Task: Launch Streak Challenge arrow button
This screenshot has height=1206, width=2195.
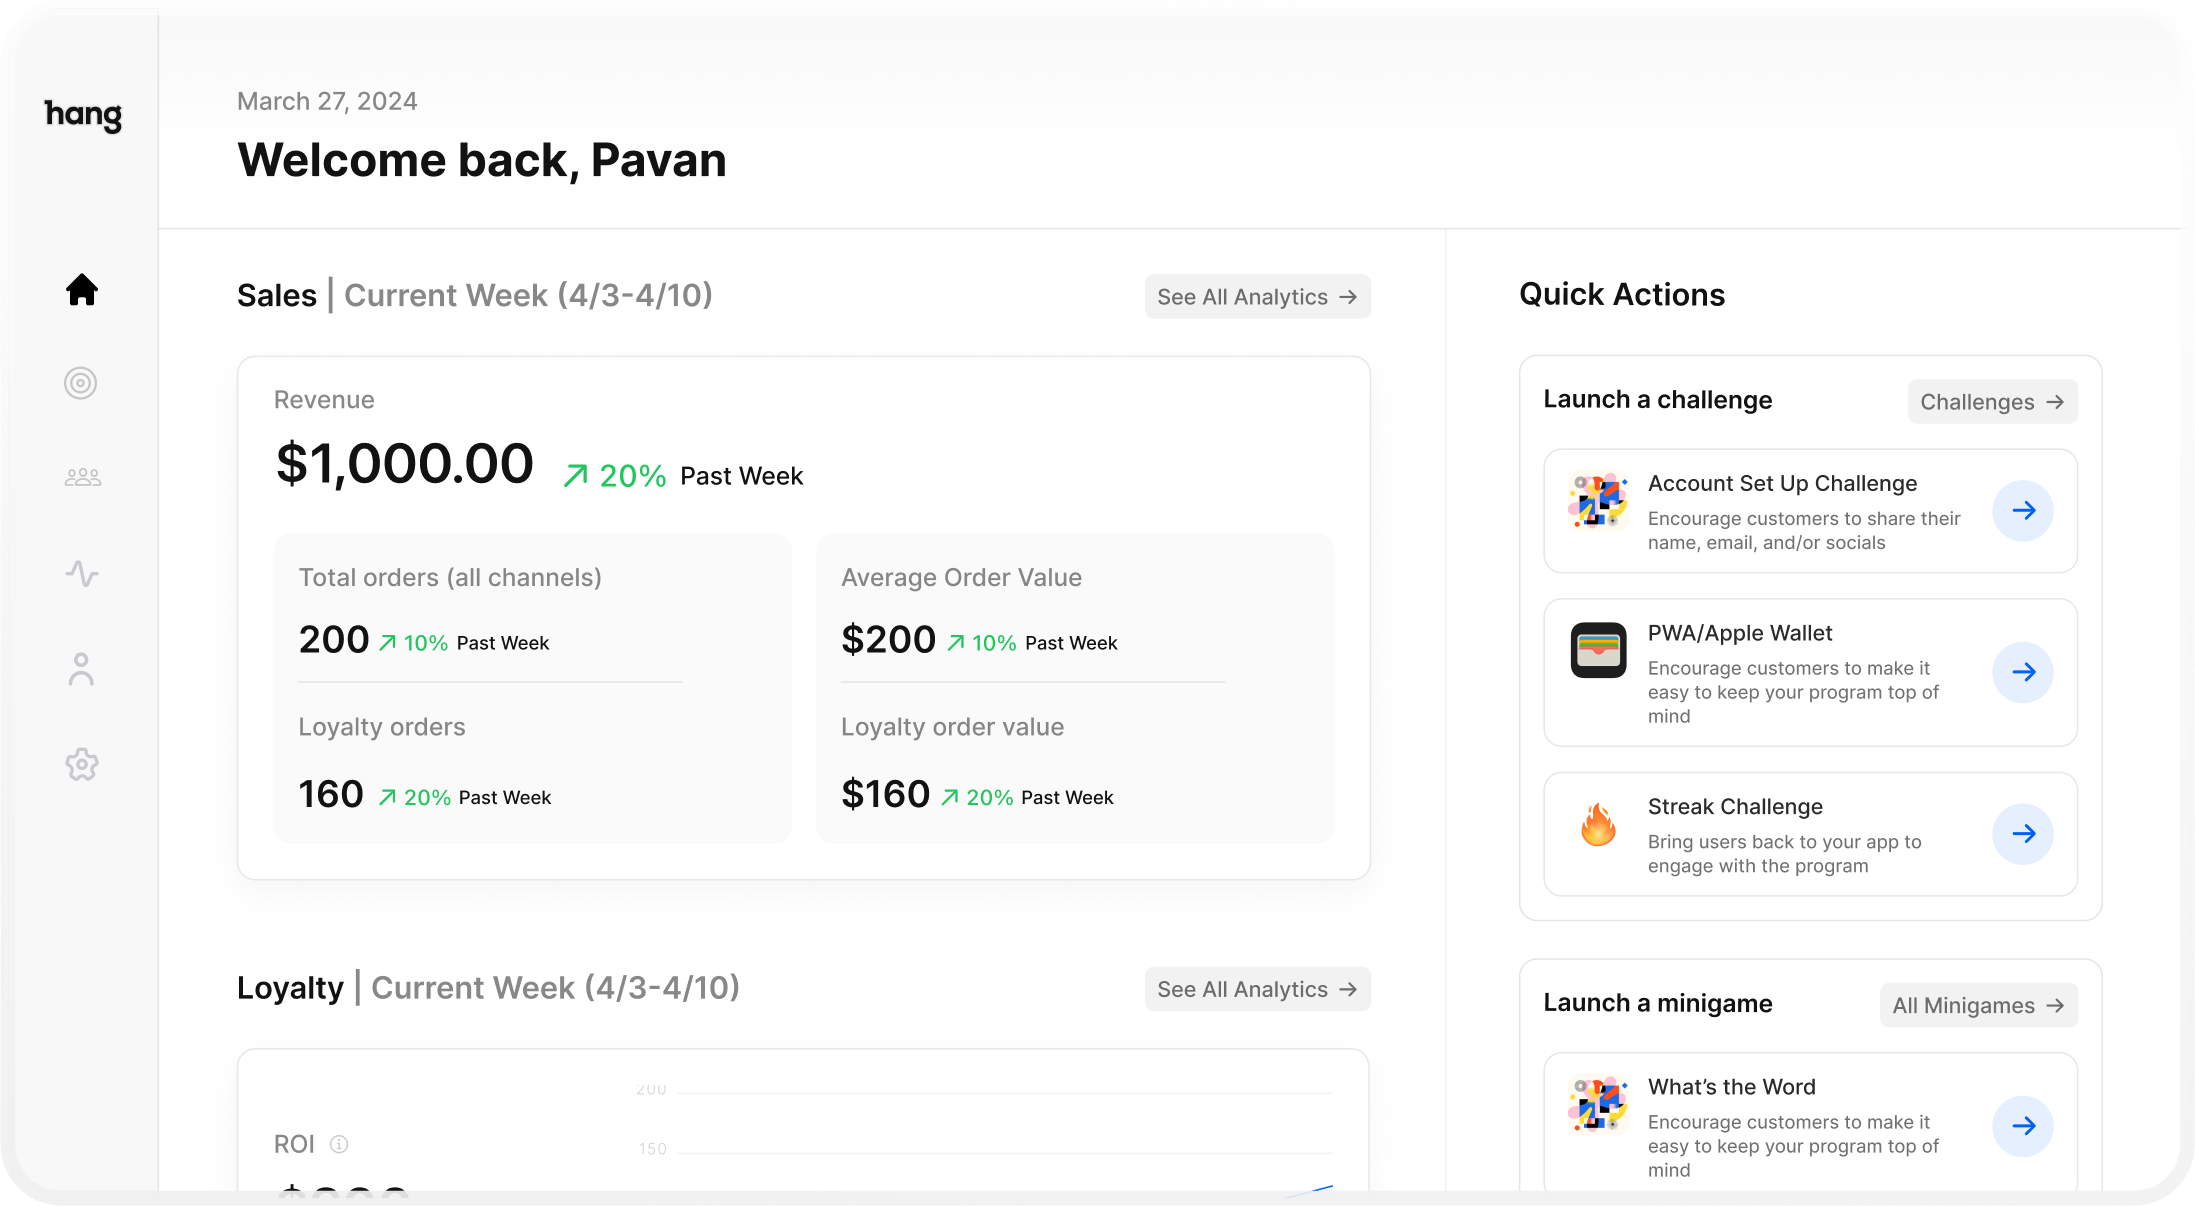Action: coord(2022,834)
